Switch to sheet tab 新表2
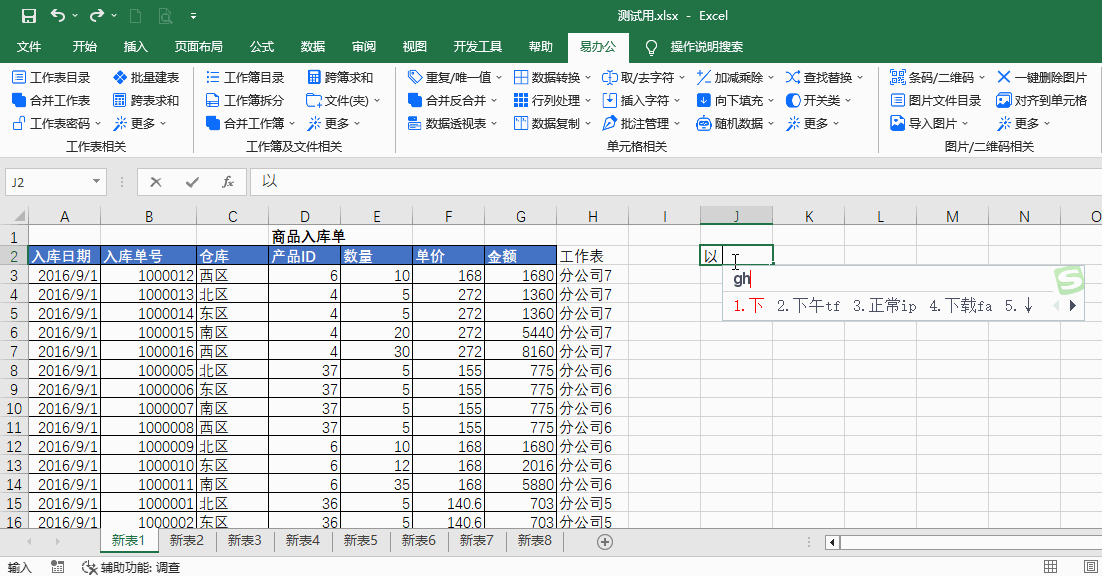This screenshot has height=576, width=1102. [x=186, y=541]
